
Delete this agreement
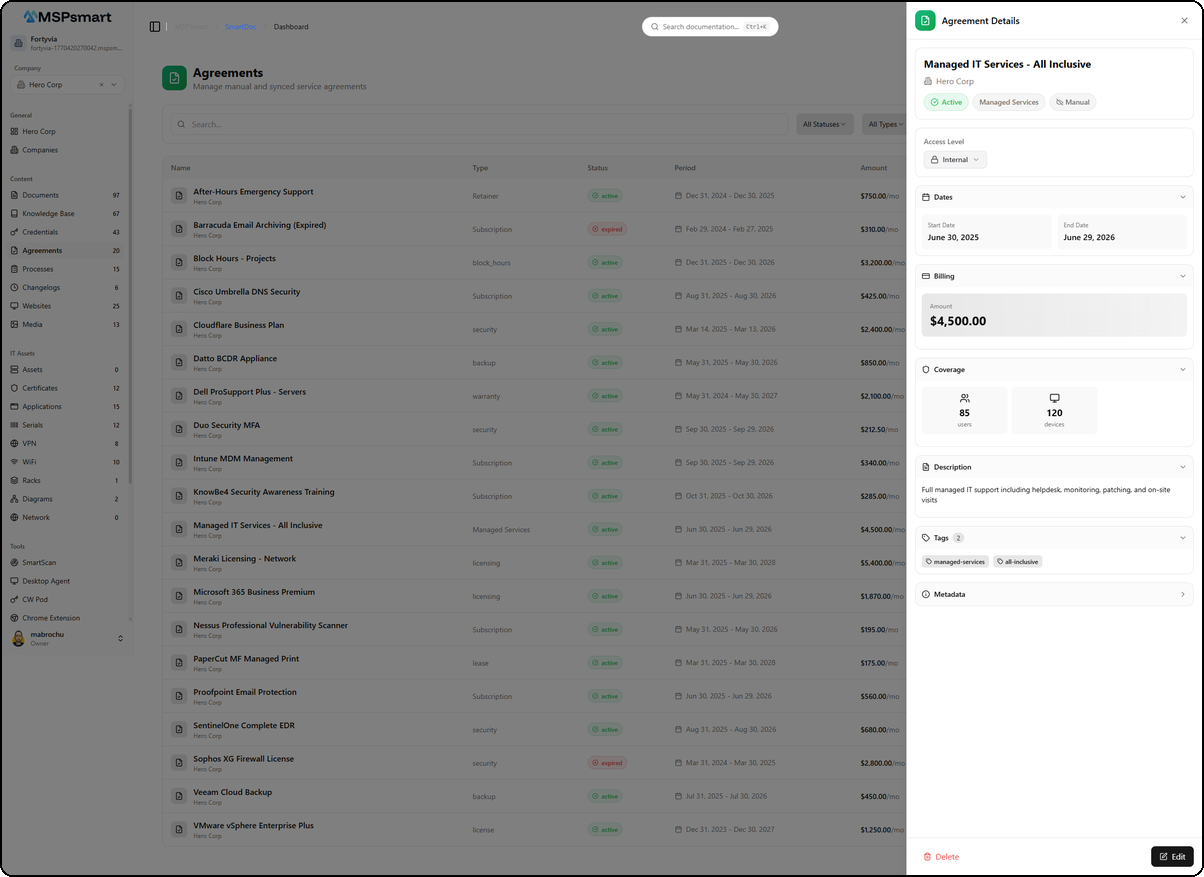940,857
